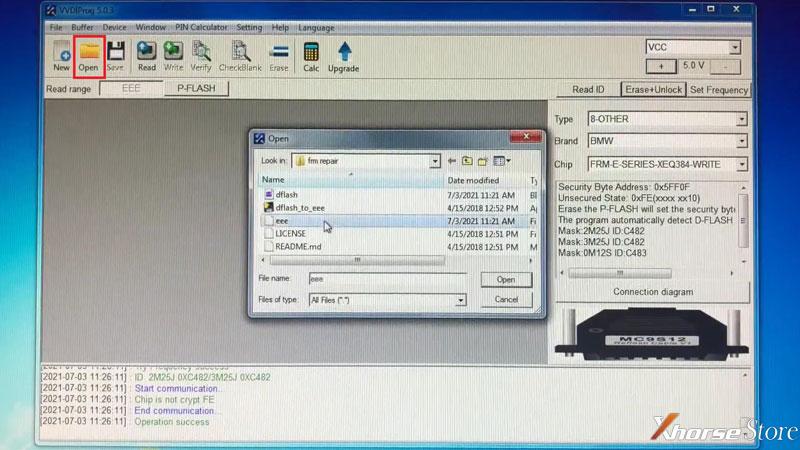Open the Setting menu
Screen dimensions: 800x450
click(249, 28)
